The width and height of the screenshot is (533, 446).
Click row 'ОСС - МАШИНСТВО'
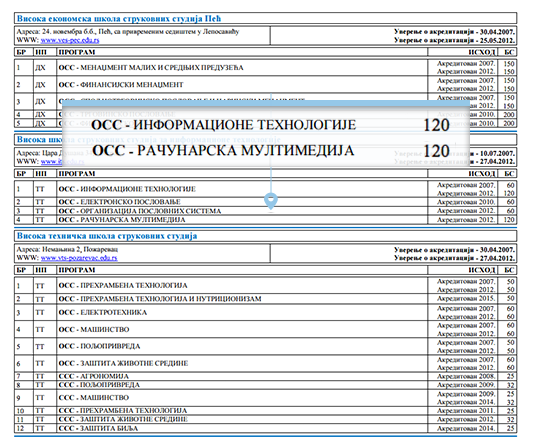coord(265,329)
